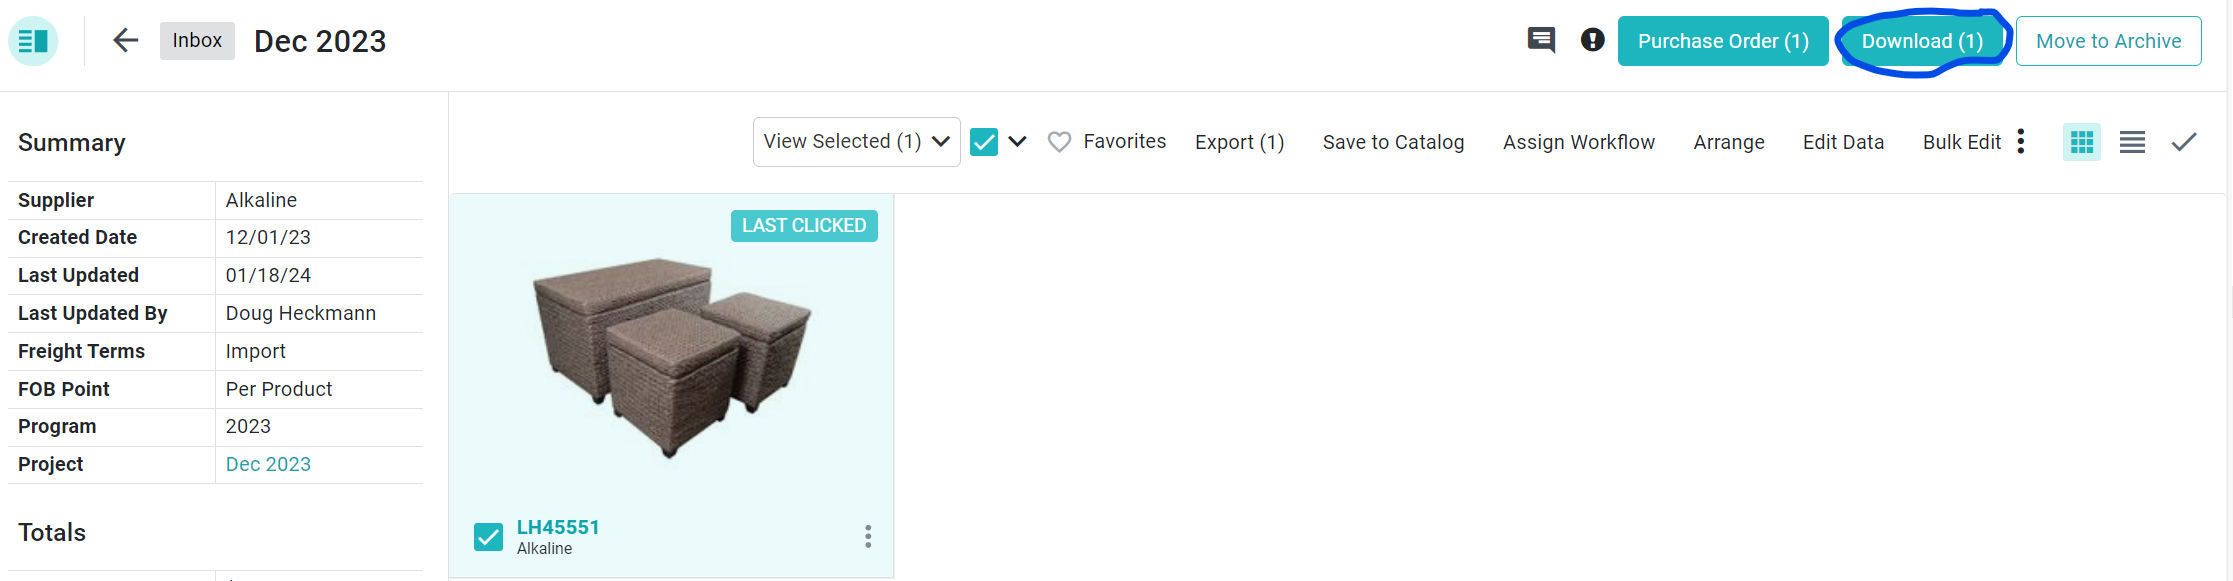
Task: Add to Favorites with heart icon
Action: (1059, 142)
